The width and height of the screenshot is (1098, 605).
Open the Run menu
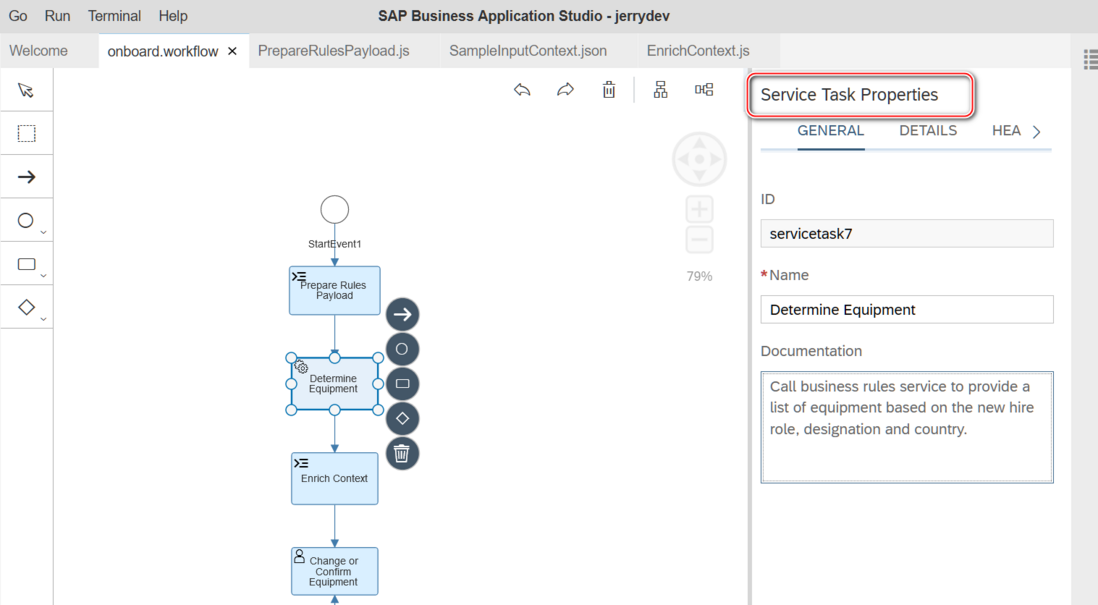pos(57,15)
